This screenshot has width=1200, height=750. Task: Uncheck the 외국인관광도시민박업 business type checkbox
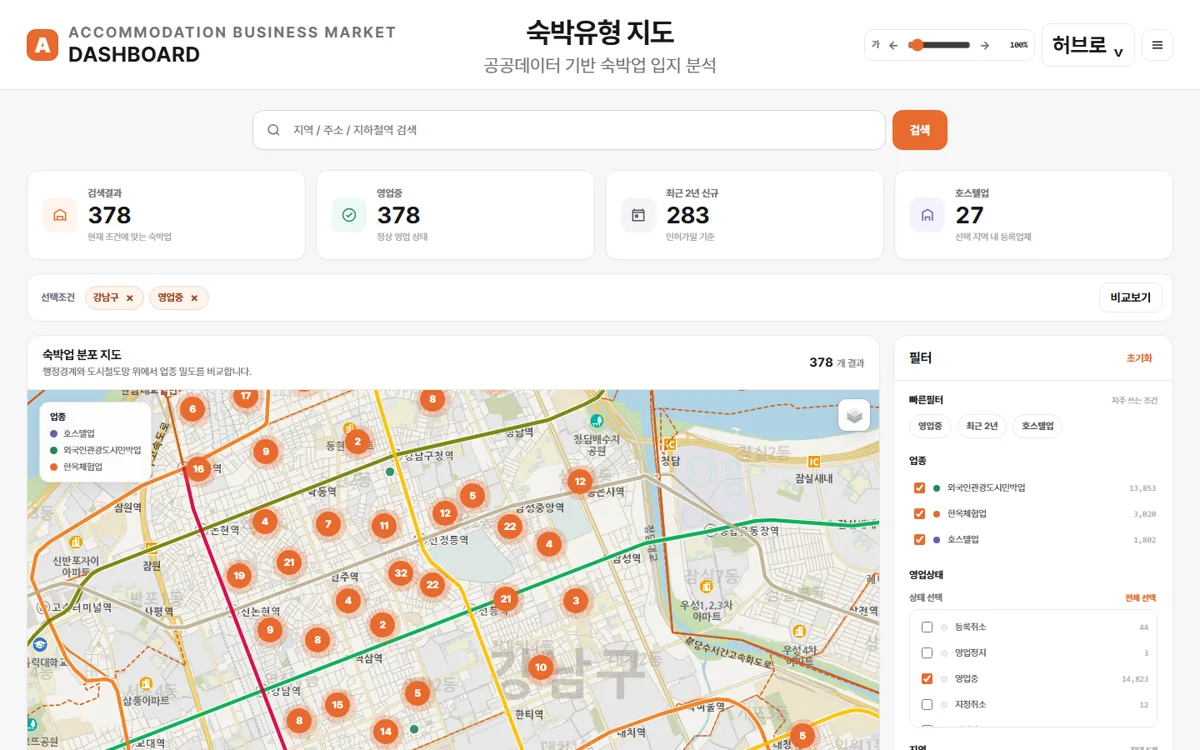click(919, 488)
